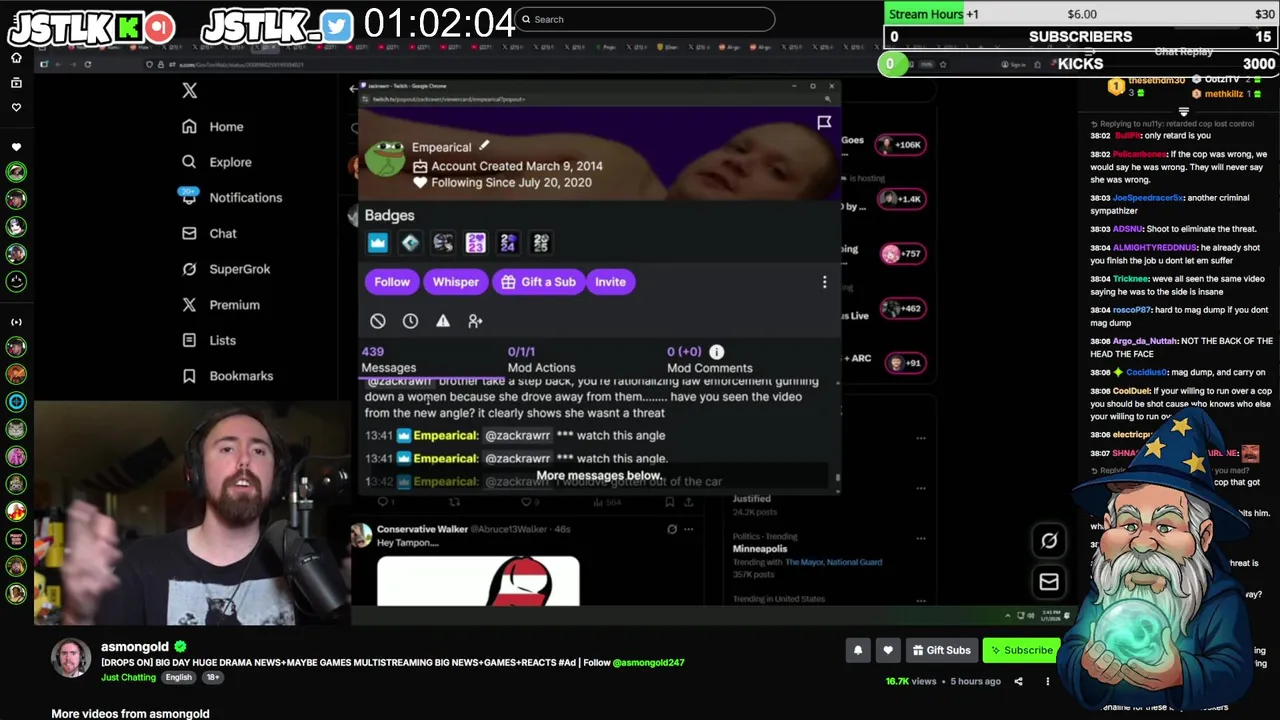Click the timeout clock icon

click(x=410, y=321)
